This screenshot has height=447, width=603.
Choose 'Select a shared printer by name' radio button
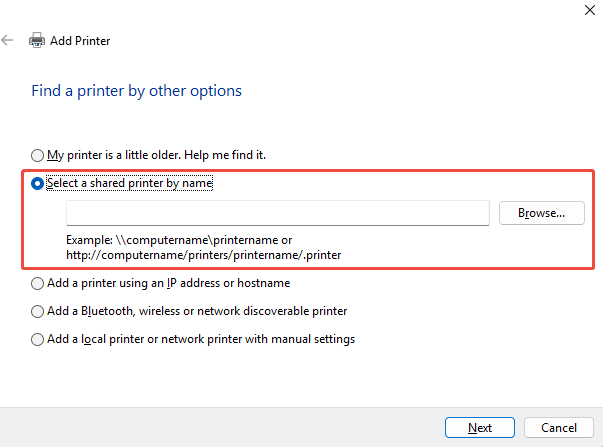click(38, 184)
